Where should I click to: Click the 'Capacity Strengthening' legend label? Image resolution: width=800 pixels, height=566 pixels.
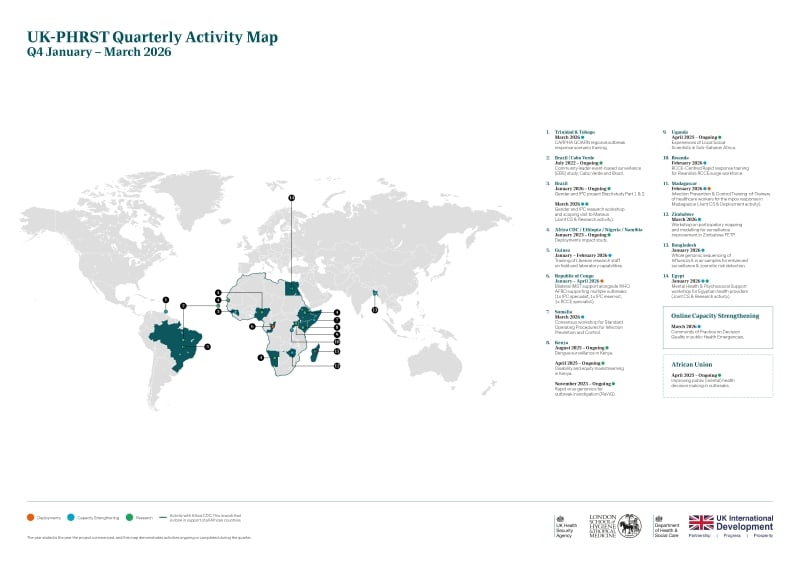tap(98, 518)
